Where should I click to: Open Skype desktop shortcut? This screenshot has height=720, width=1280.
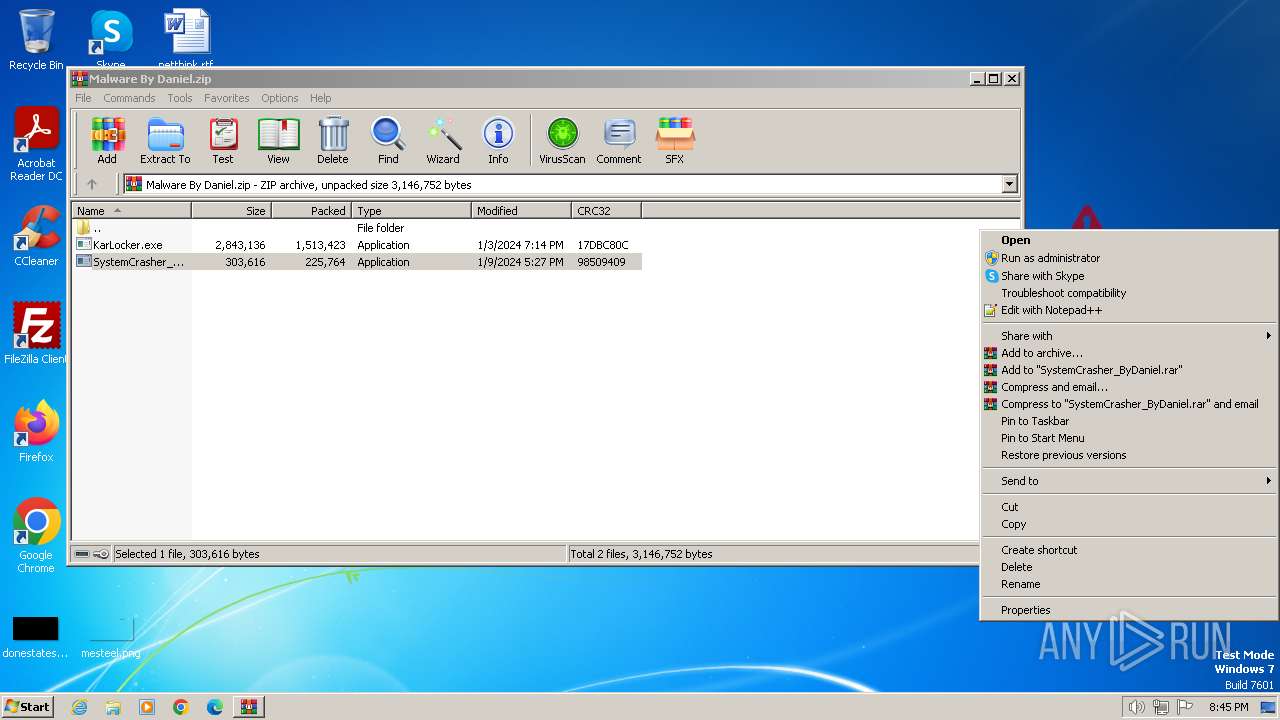pos(110,40)
